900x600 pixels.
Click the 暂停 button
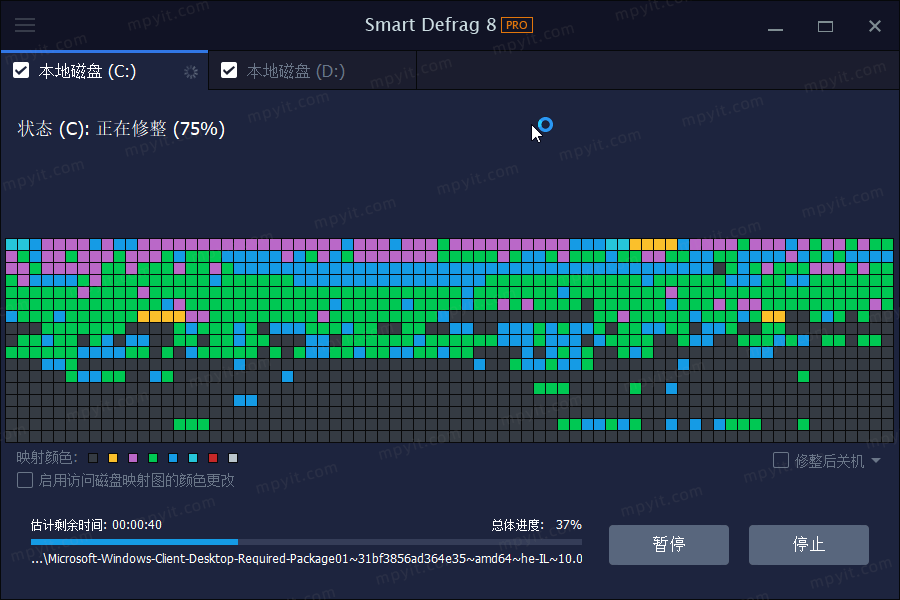(669, 544)
